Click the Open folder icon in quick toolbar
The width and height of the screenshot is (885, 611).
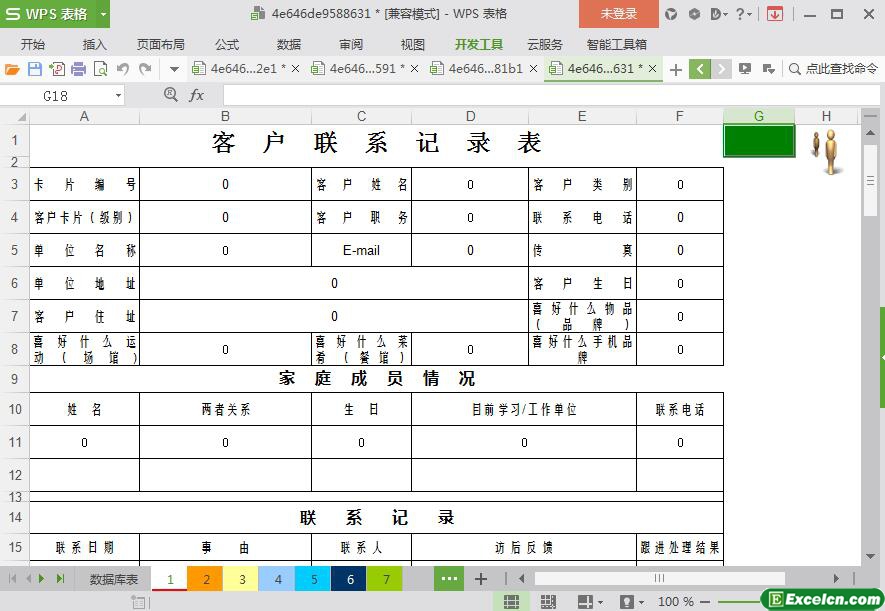click(x=12, y=69)
